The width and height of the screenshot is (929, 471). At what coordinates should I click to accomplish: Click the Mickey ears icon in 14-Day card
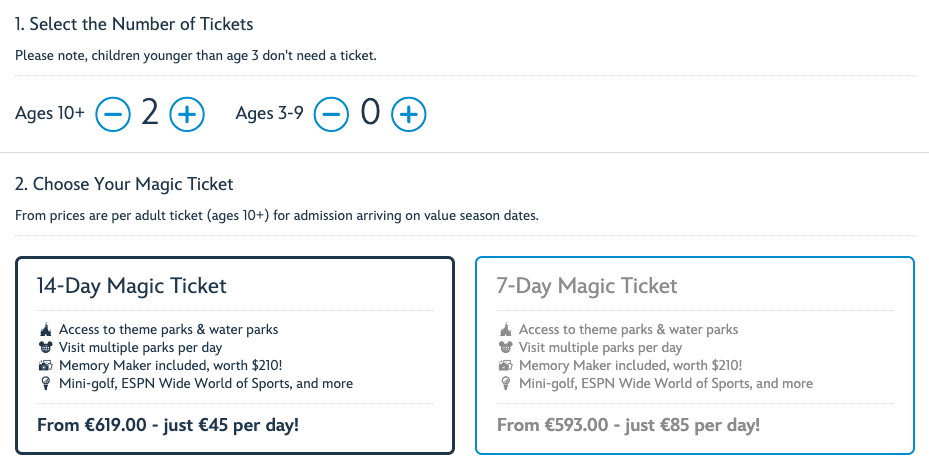44,348
